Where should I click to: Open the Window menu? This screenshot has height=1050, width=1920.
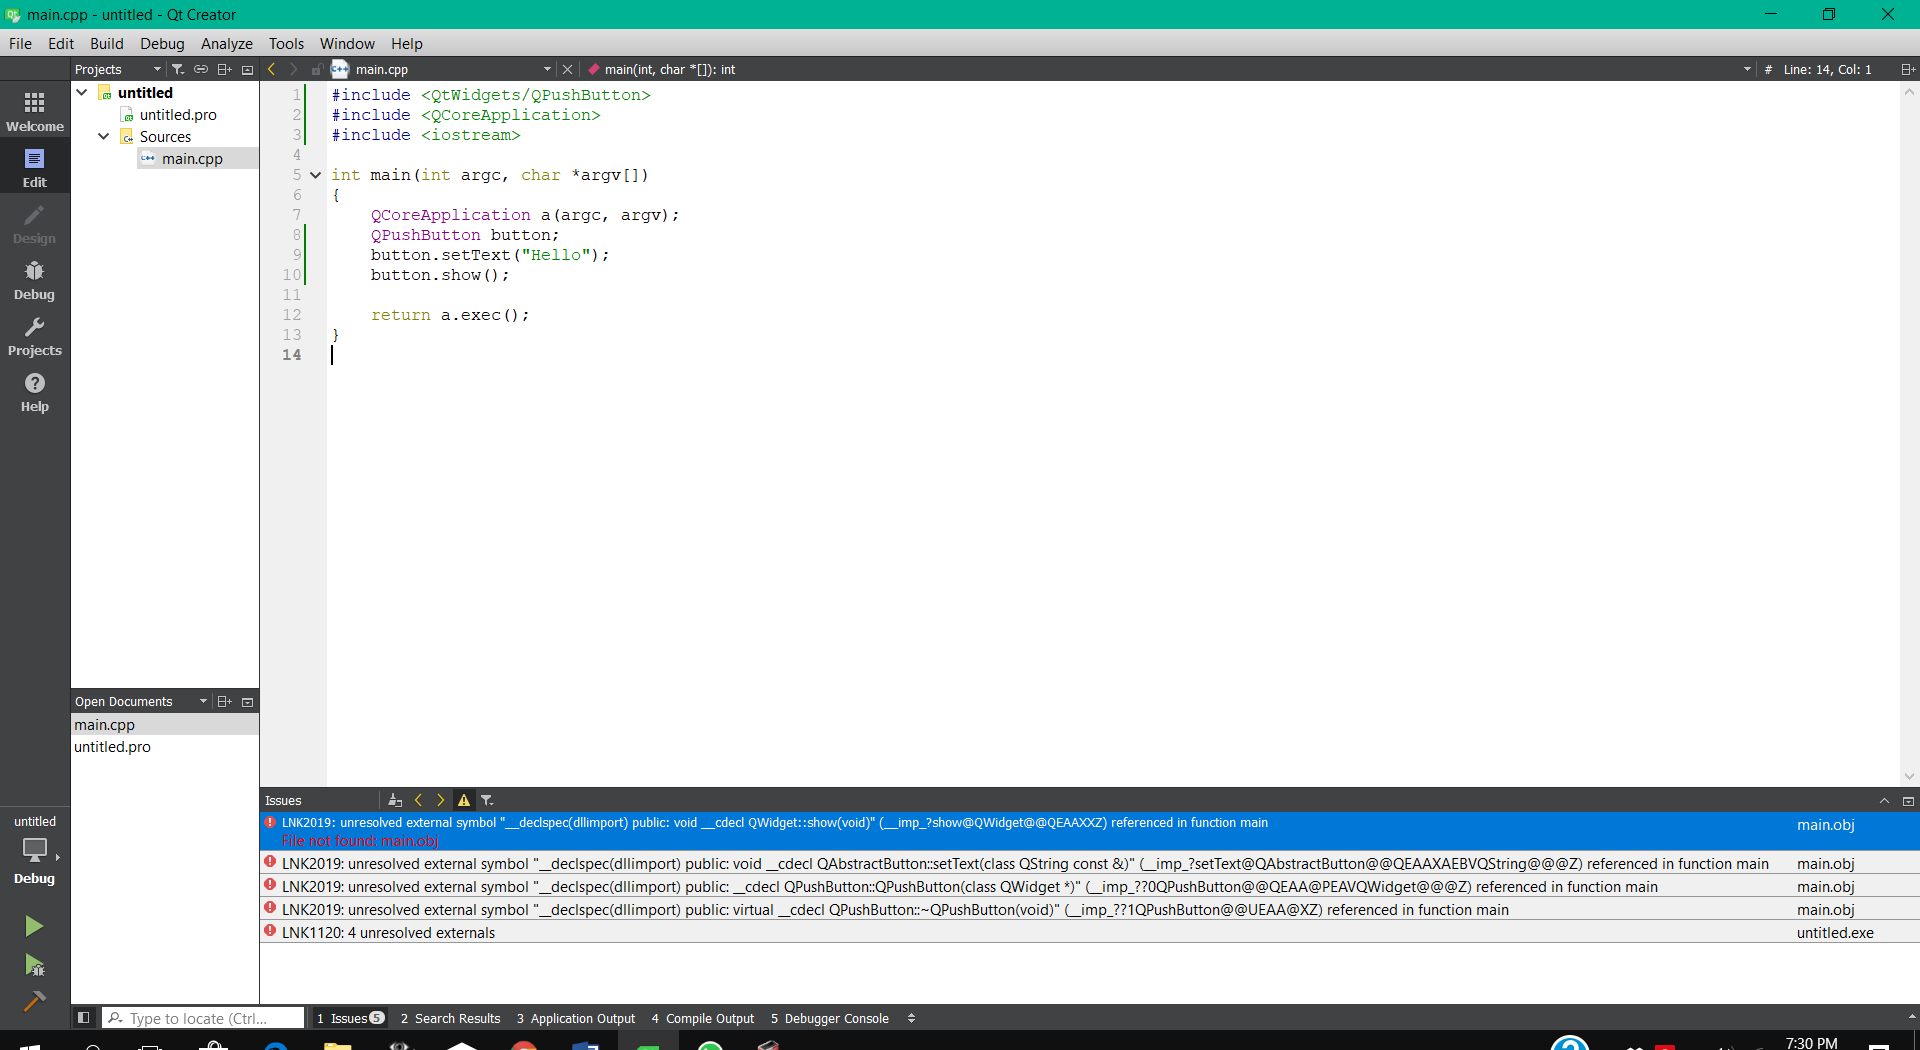[347, 43]
